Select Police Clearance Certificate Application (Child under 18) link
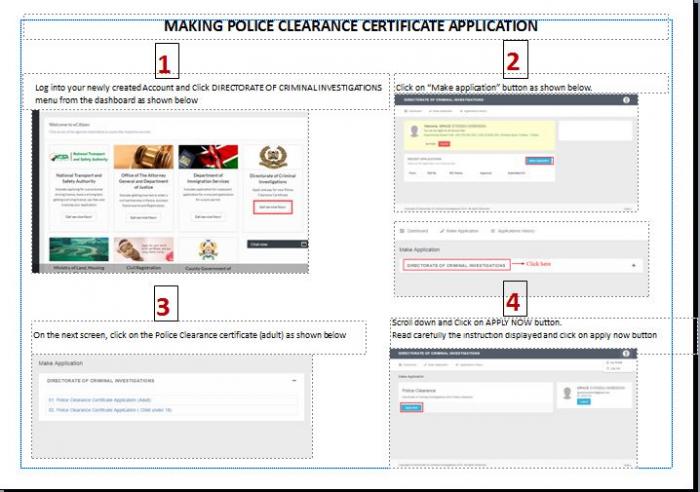 110,410
